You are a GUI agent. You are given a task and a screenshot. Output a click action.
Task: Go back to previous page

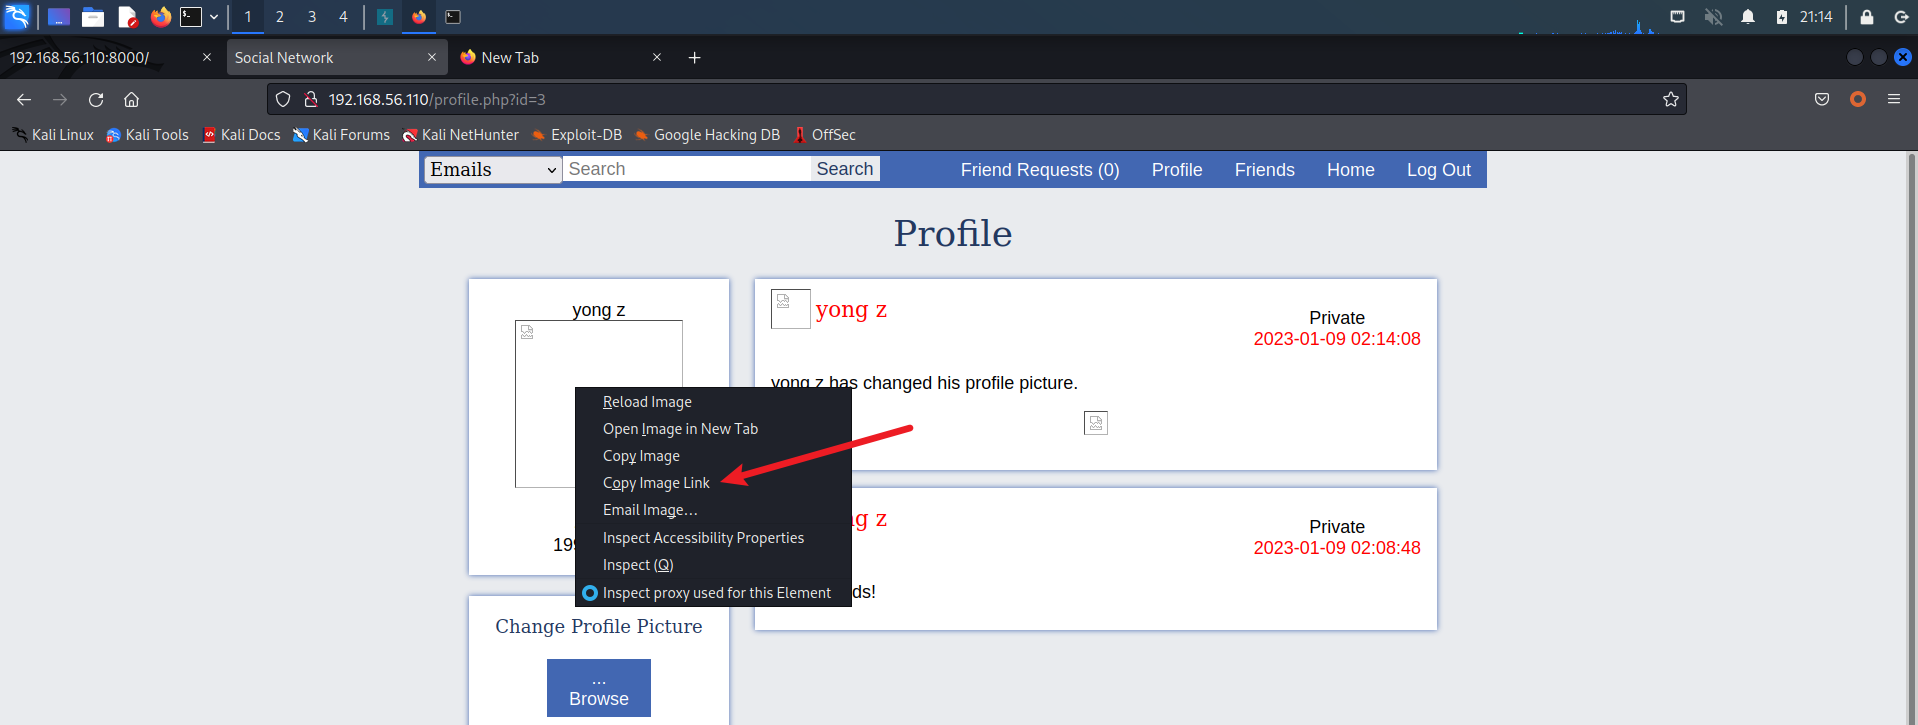pos(24,99)
